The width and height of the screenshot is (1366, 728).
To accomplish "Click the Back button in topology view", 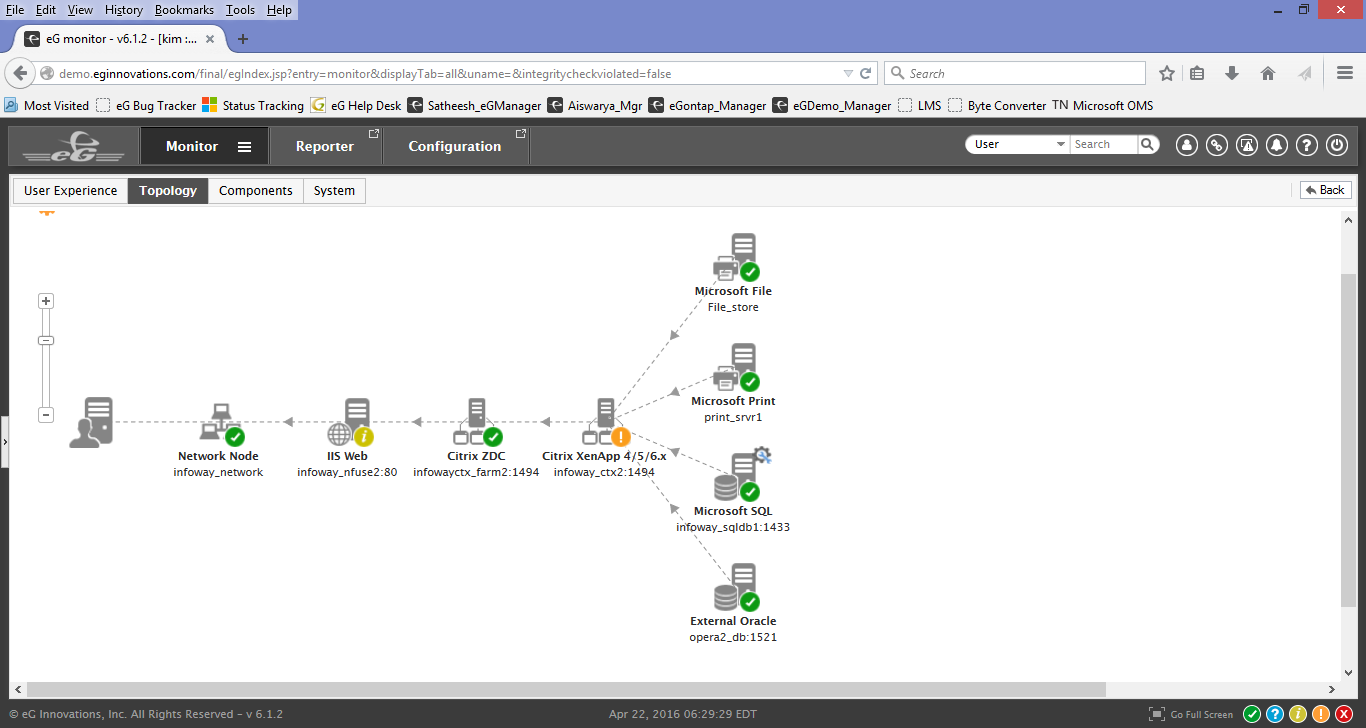I will 1326,190.
